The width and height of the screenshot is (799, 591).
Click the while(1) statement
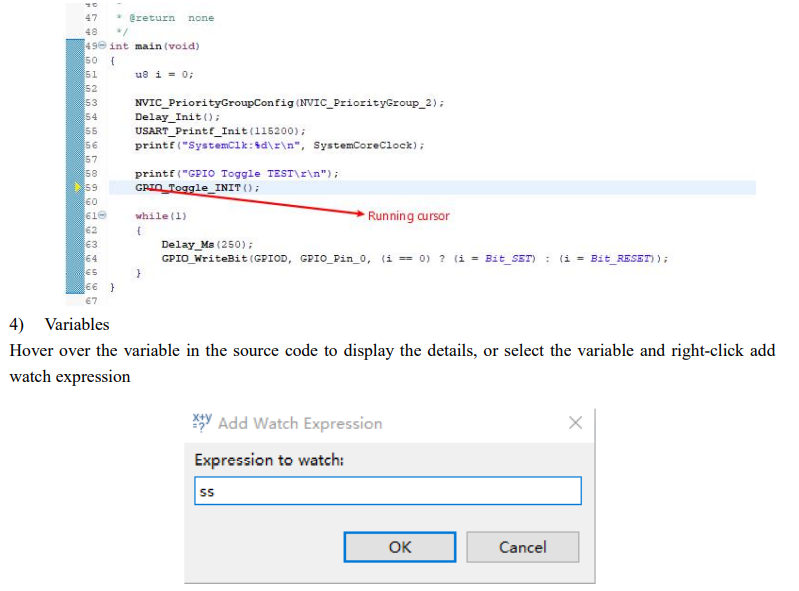click(161, 216)
